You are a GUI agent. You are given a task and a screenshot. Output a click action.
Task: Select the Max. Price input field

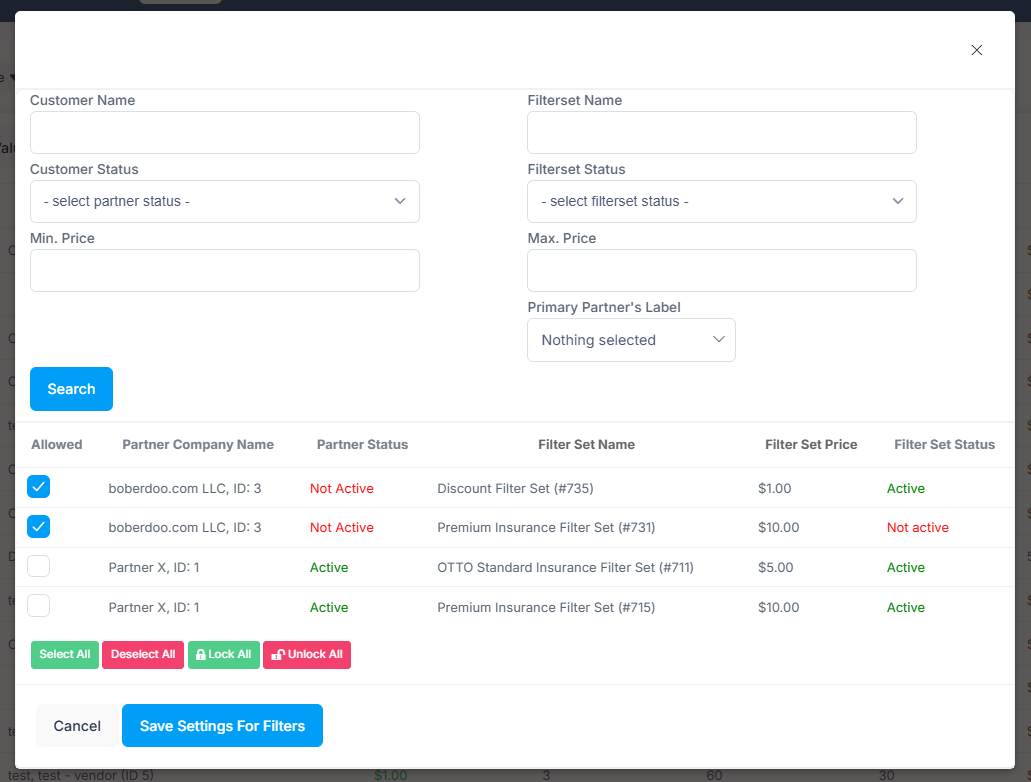click(721, 270)
